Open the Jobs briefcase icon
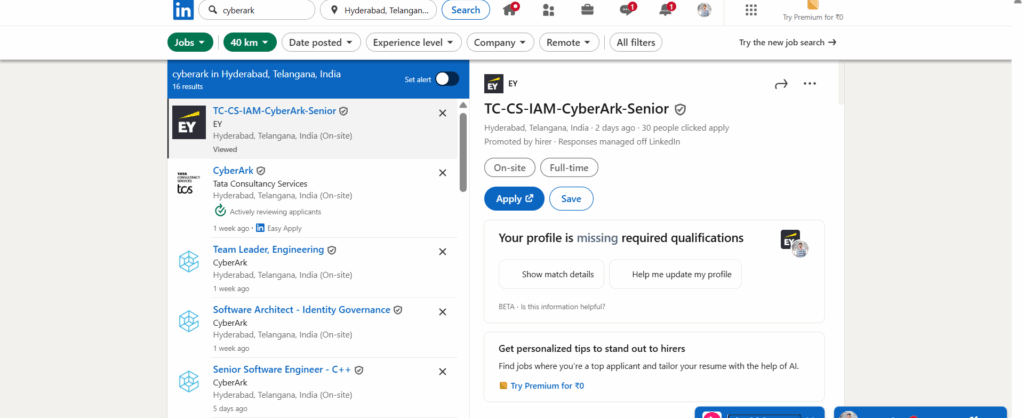This screenshot has width=1024, height=418. tap(588, 10)
